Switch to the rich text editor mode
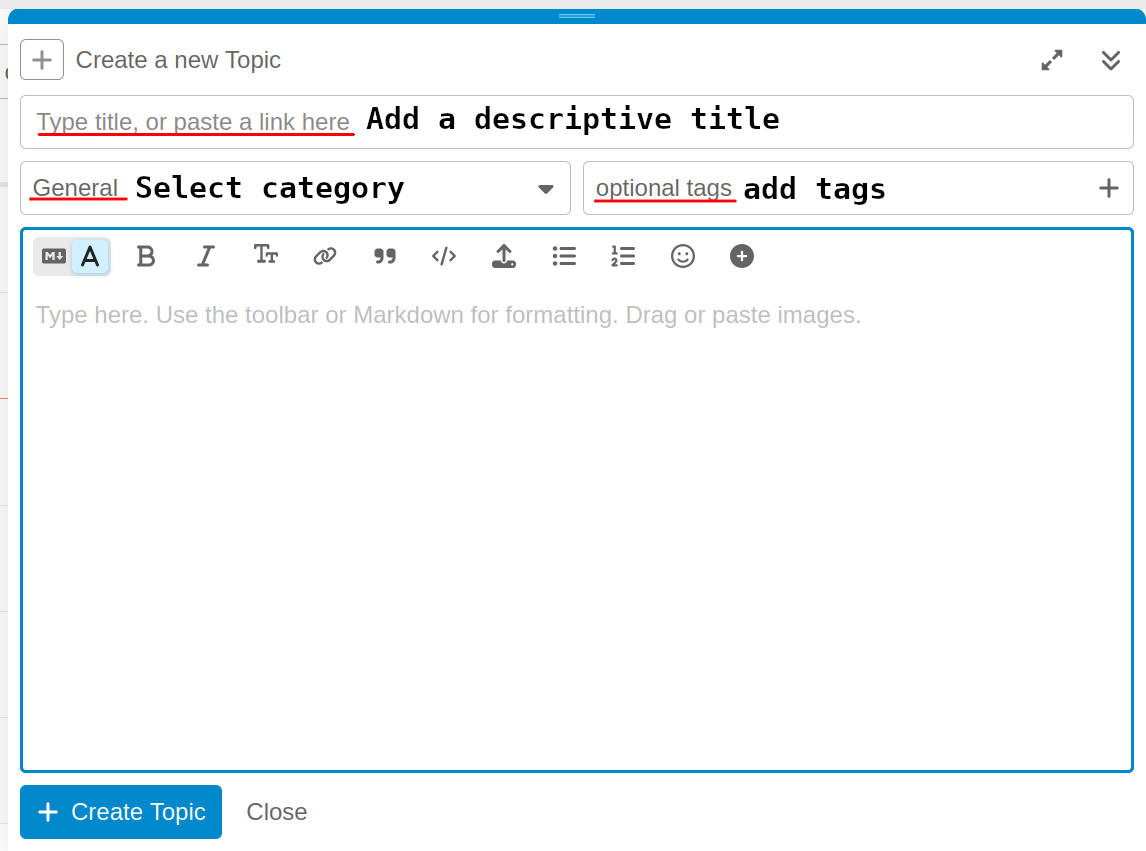1146x851 pixels. 90,257
